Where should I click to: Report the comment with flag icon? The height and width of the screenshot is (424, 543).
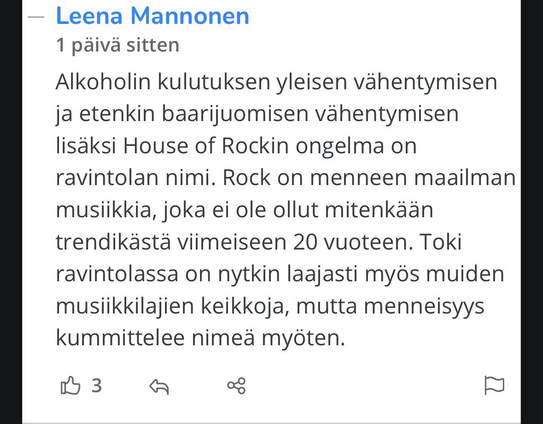494,385
